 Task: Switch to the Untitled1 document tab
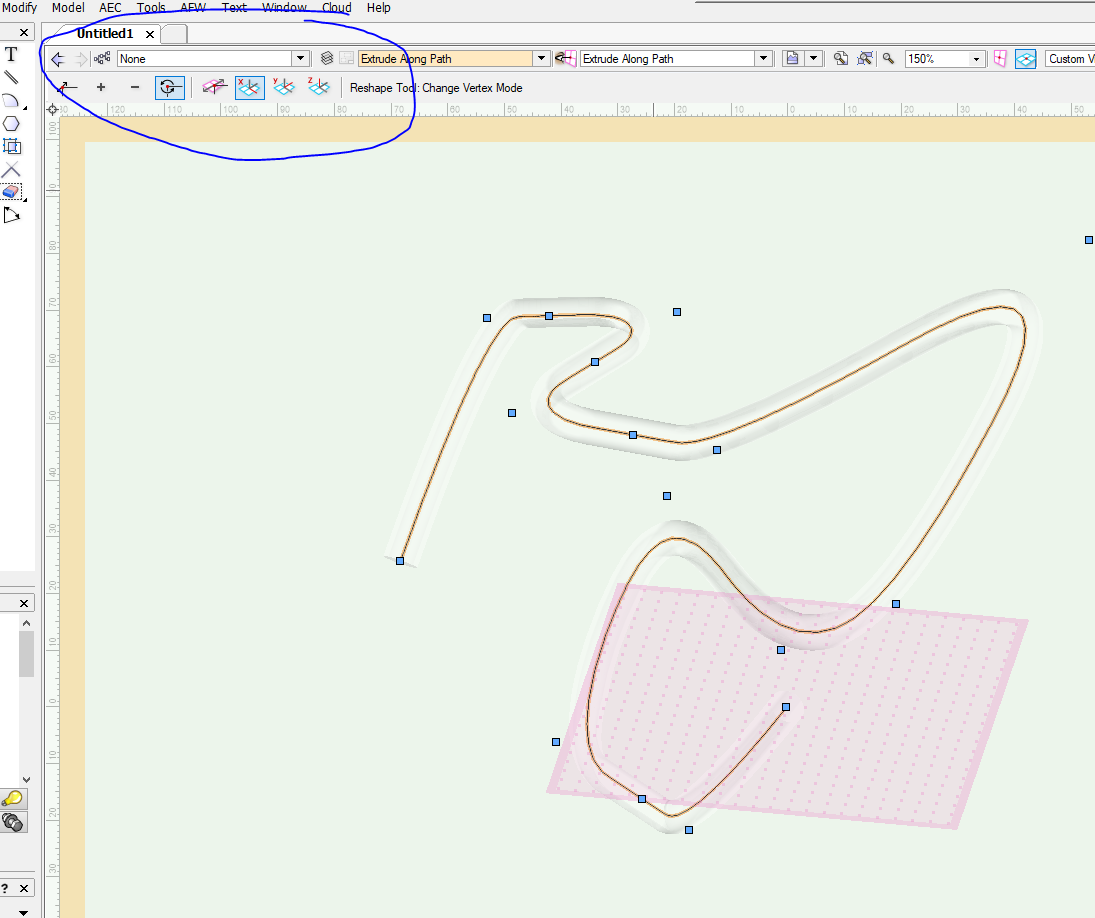point(105,33)
